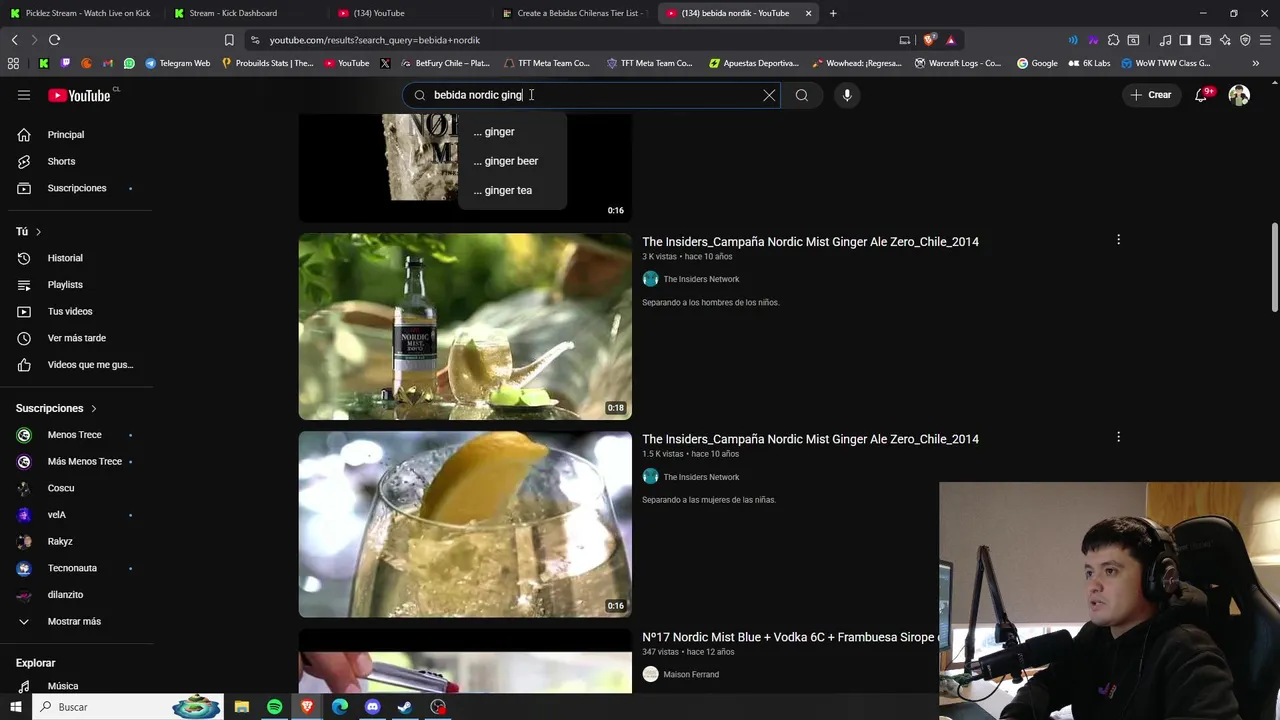
Task: Open Brave Shields icon
Action: 929,40
